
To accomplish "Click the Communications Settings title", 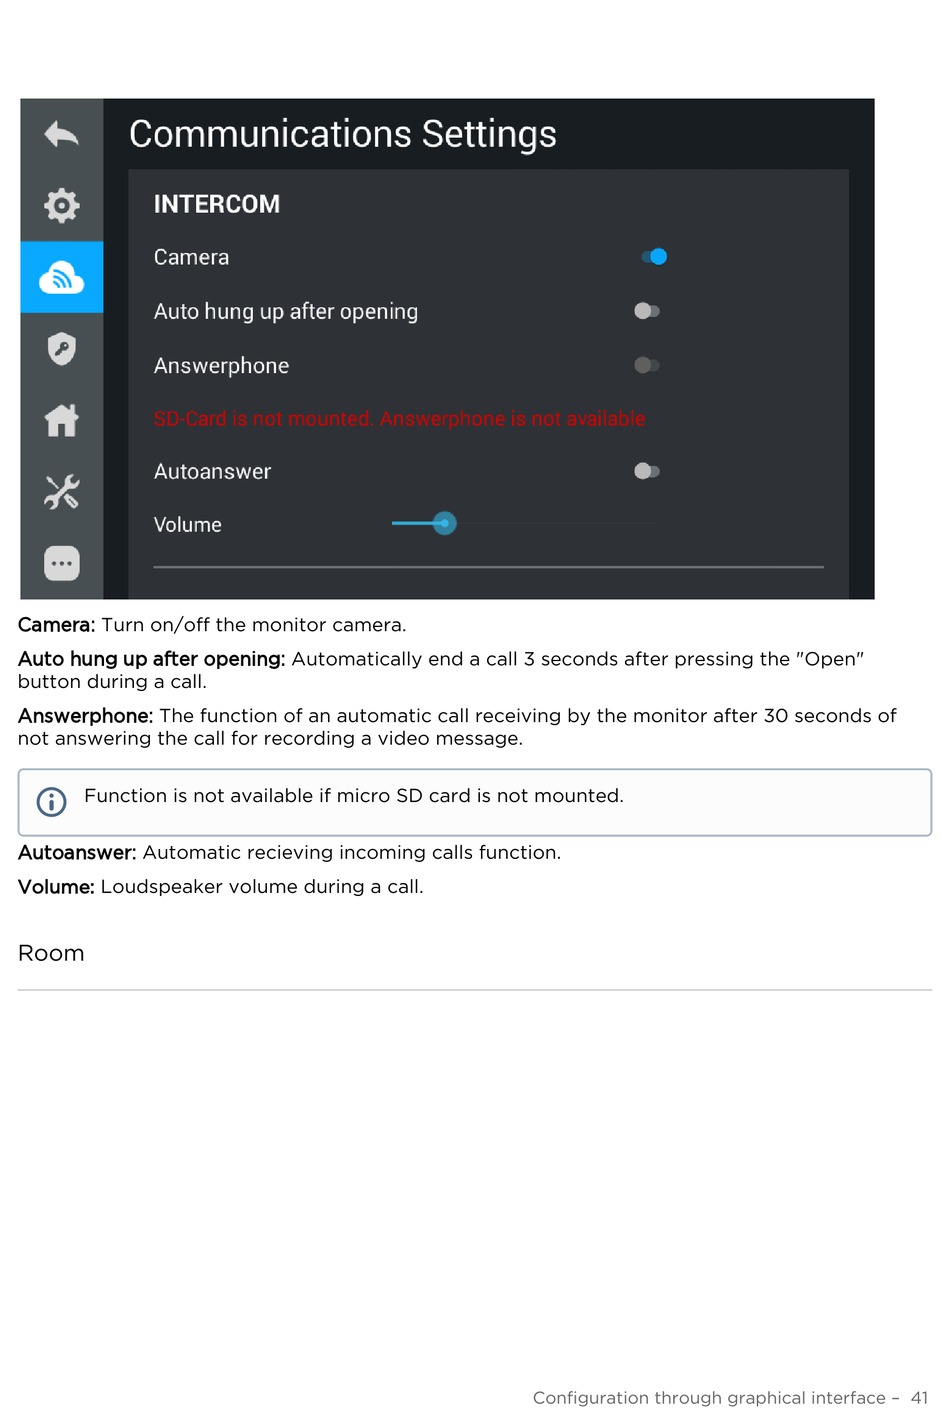I will (x=343, y=134).
